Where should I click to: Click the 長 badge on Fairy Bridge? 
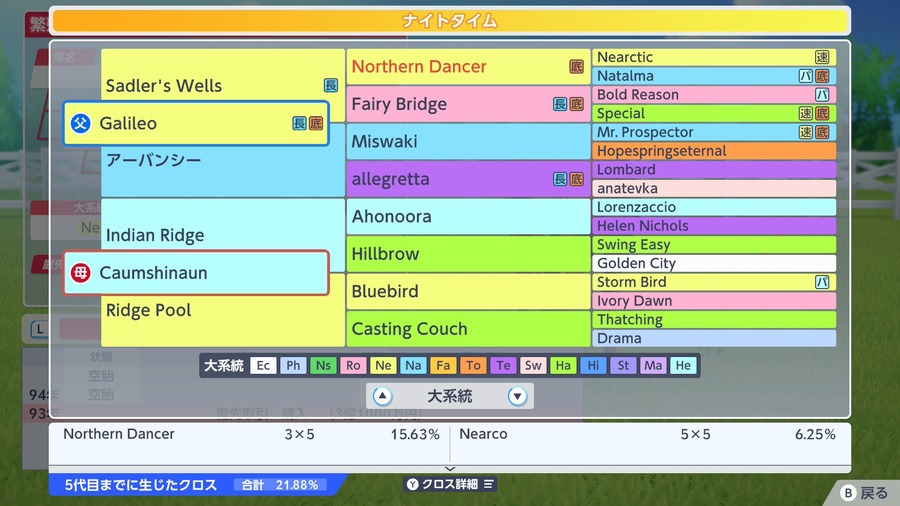pyautogui.click(x=560, y=104)
